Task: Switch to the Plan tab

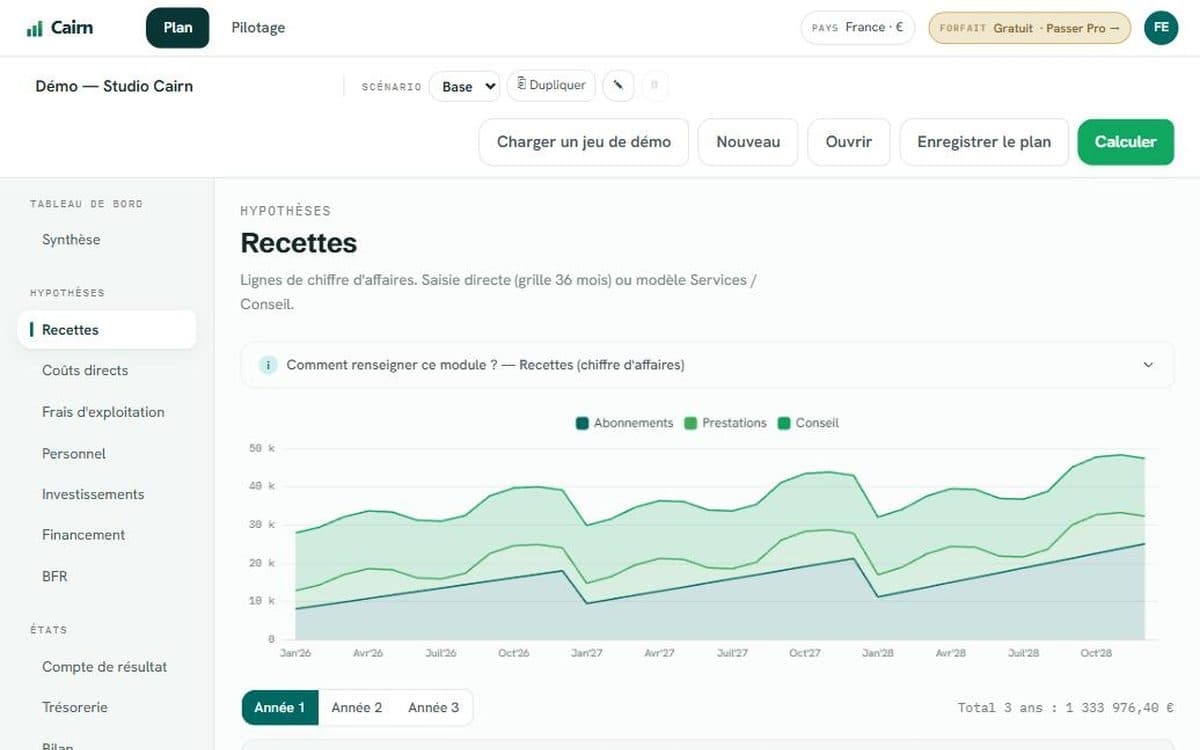Action: point(178,28)
